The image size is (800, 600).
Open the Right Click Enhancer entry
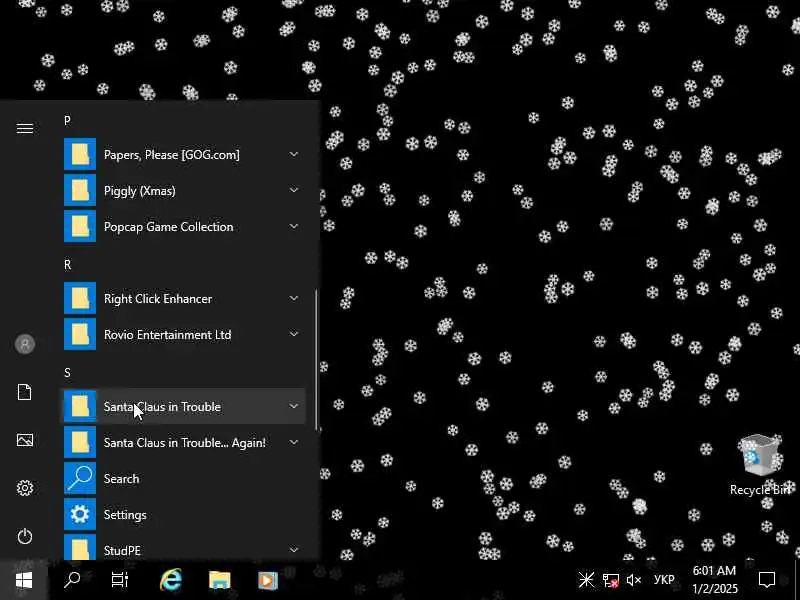click(183, 298)
